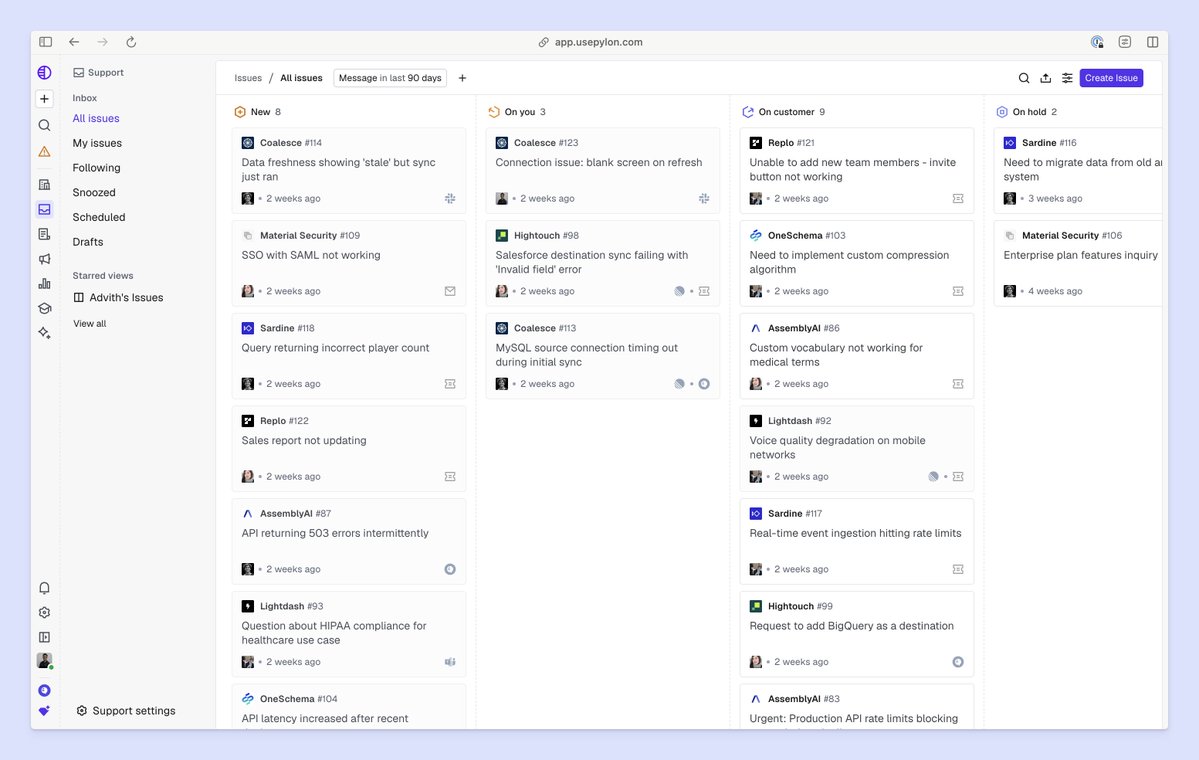Open Advith's Issues starred view
This screenshot has height=760, width=1199.
point(119,298)
